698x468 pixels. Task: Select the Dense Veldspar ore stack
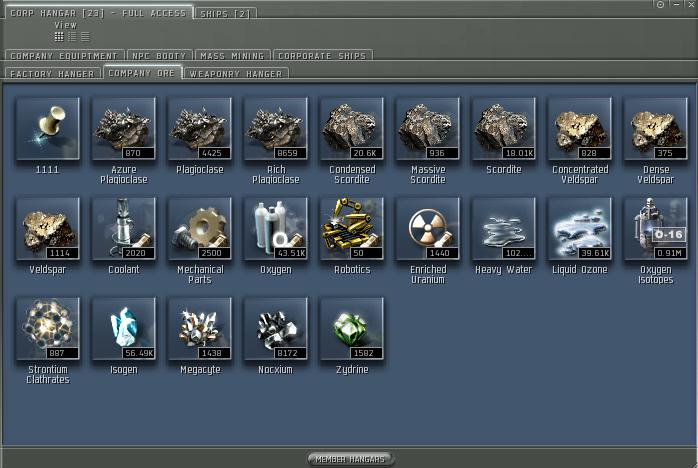click(656, 129)
